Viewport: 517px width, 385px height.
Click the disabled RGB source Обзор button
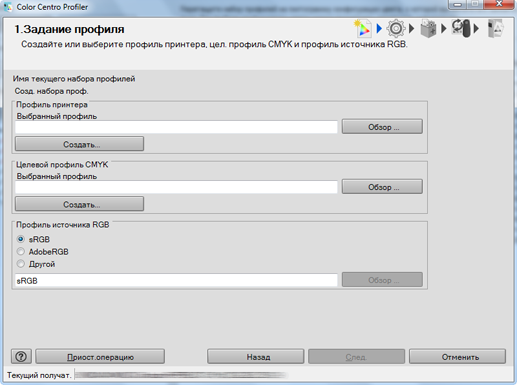382,280
